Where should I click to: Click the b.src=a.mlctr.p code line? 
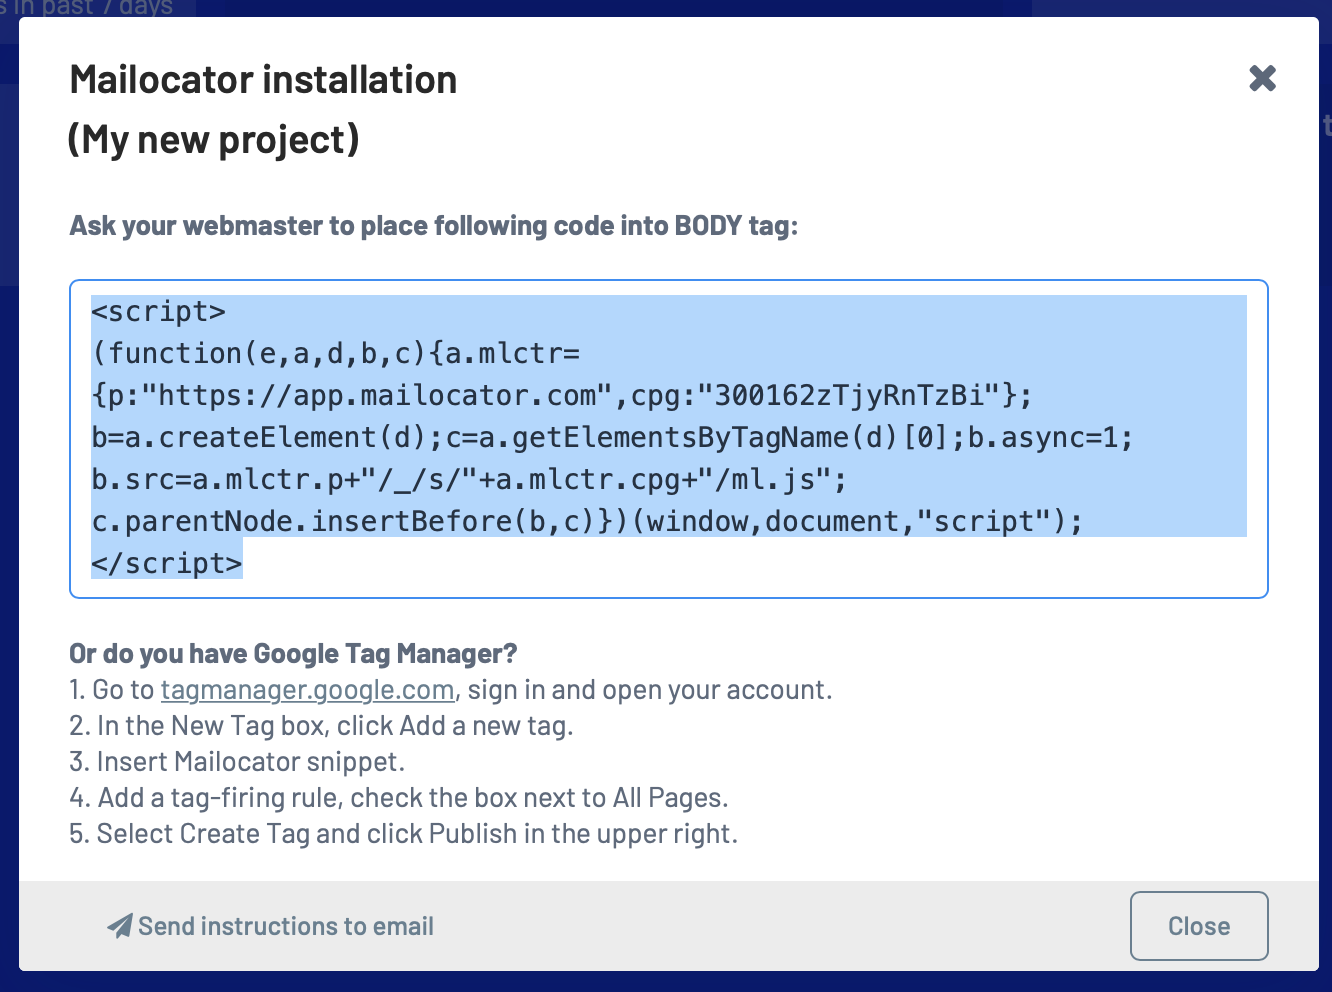pos(469,480)
